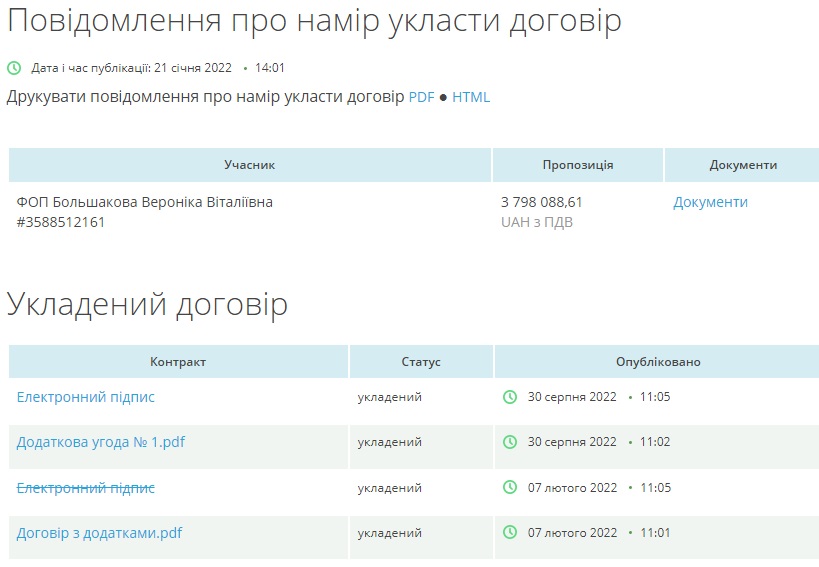Click the Учасник column header
The height and width of the screenshot is (567, 819).
click(x=249, y=165)
